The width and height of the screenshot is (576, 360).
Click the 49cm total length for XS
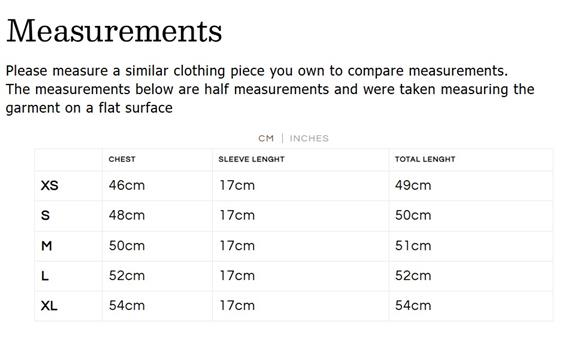[413, 186]
